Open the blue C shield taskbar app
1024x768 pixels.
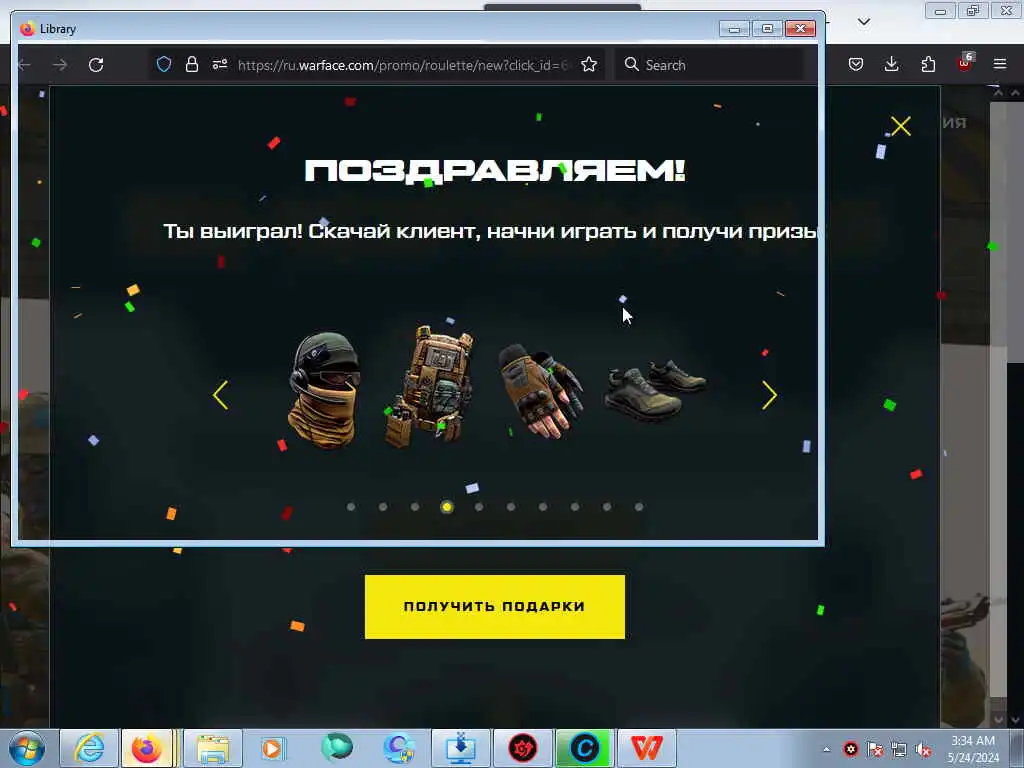(x=398, y=748)
